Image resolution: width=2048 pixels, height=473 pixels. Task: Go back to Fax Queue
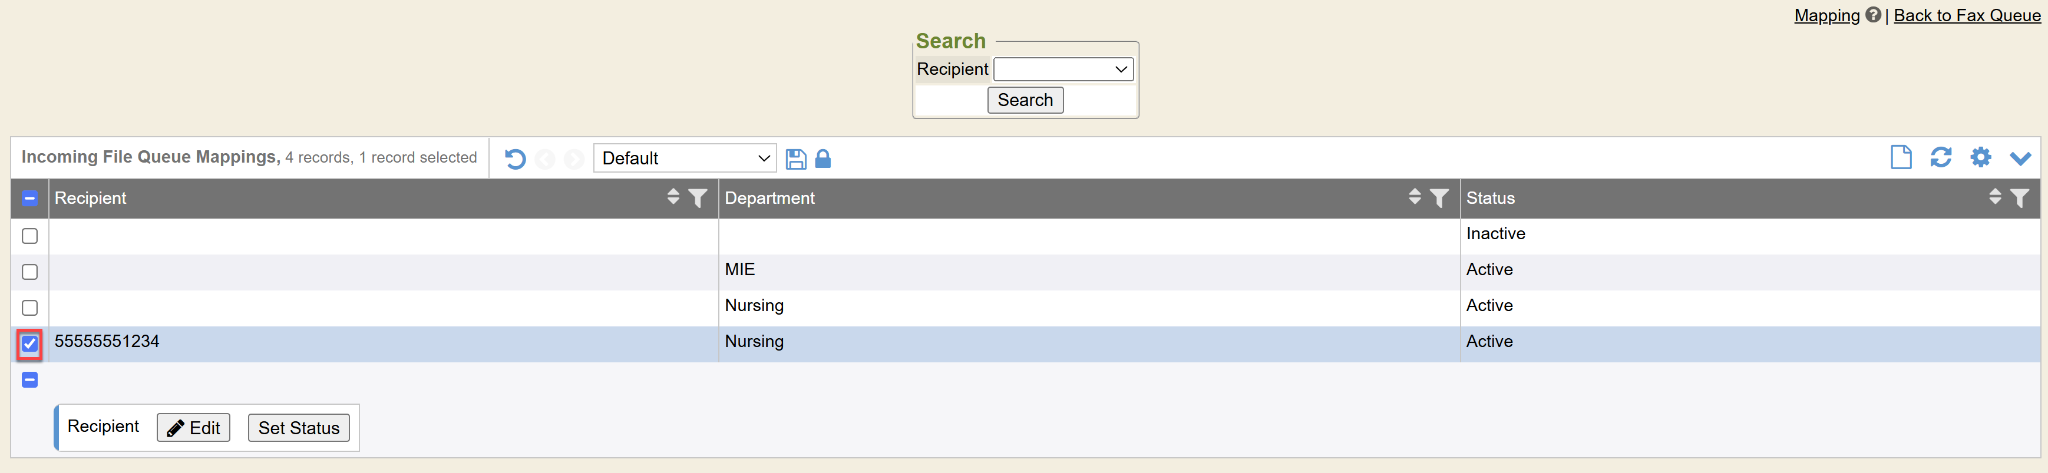(x=1967, y=15)
